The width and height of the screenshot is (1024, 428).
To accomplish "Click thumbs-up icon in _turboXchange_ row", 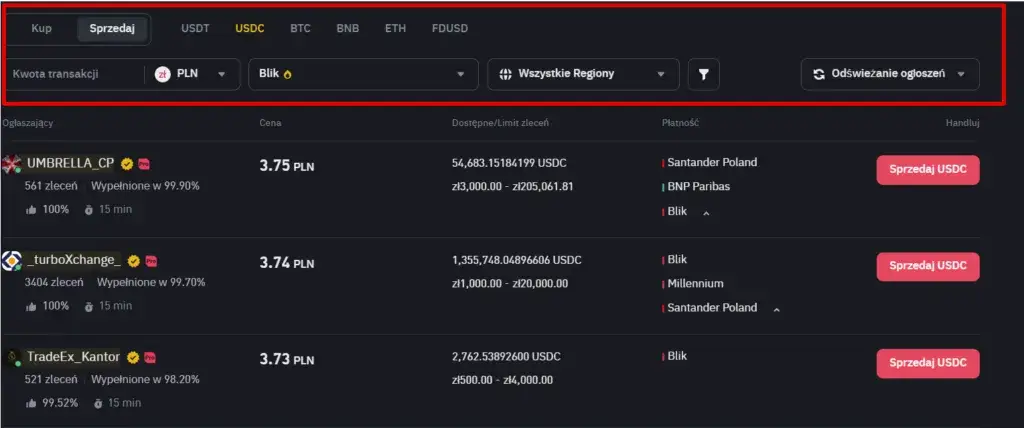I will 31,306.
